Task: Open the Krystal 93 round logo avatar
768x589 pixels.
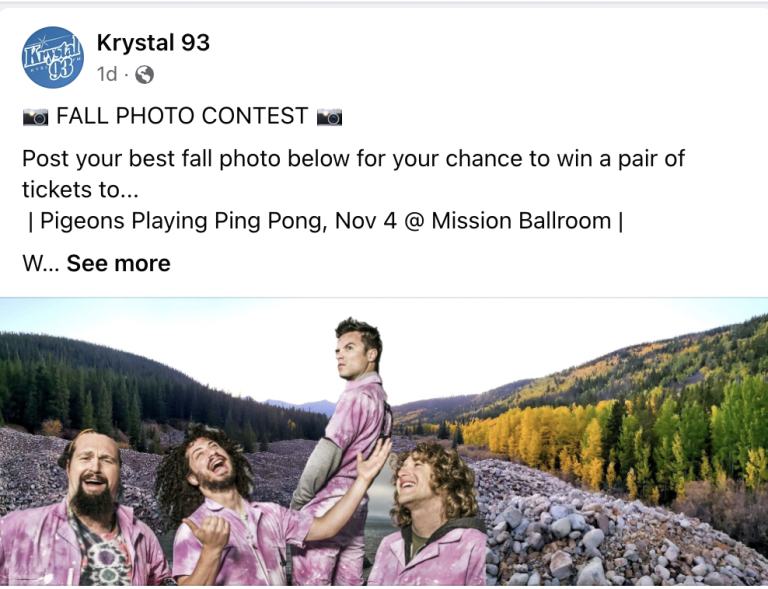Action: click(x=53, y=57)
